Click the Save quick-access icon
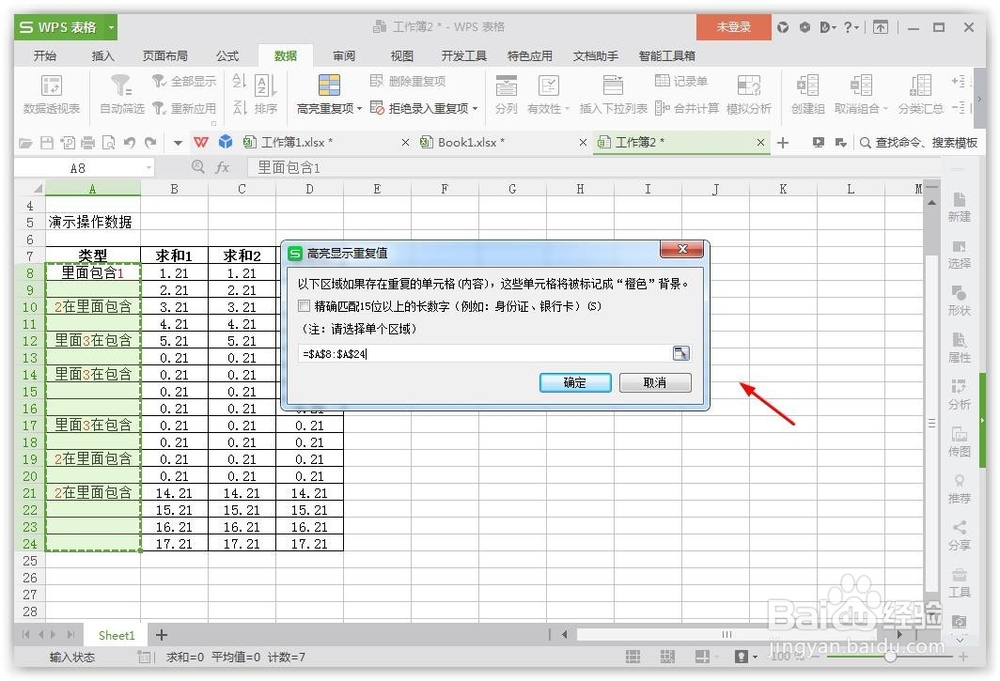 point(47,143)
